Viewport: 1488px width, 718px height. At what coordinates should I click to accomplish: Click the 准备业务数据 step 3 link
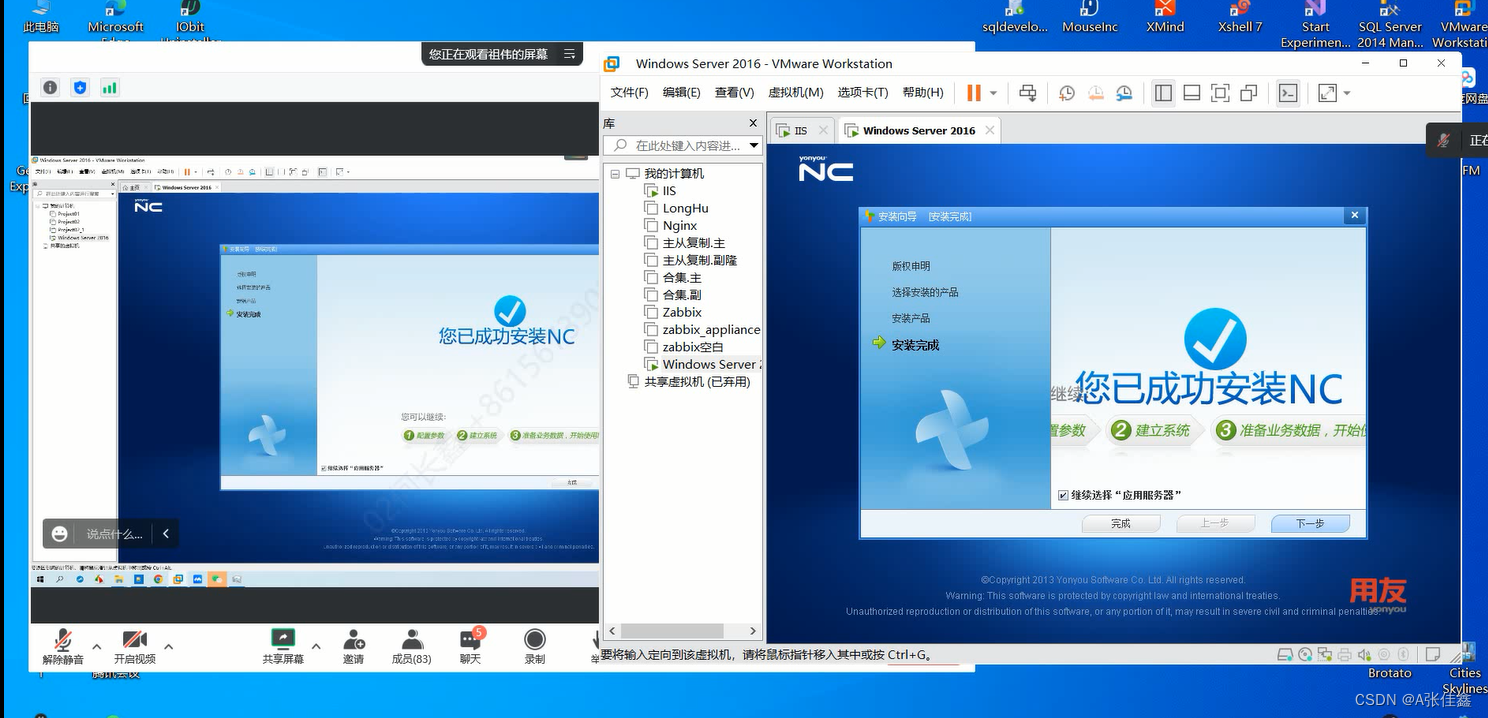[1290, 430]
